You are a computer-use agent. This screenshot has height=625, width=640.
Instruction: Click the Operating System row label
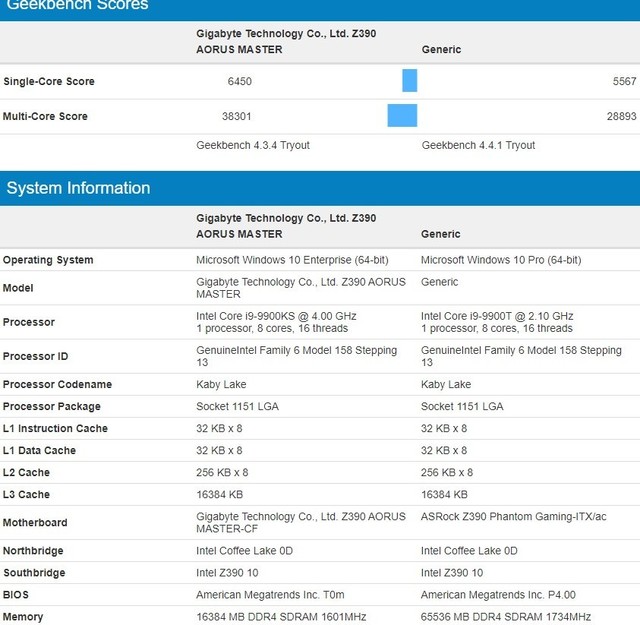(x=48, y=260)
